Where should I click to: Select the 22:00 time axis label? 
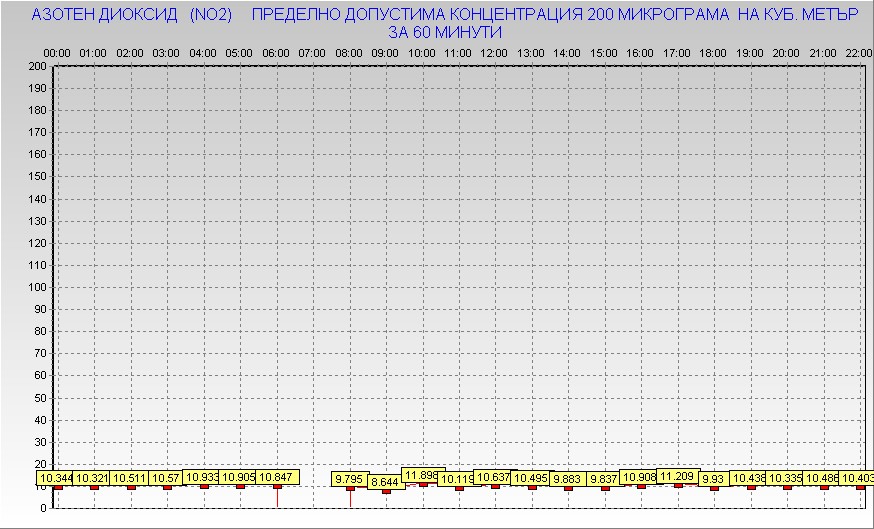pos(858,52)
